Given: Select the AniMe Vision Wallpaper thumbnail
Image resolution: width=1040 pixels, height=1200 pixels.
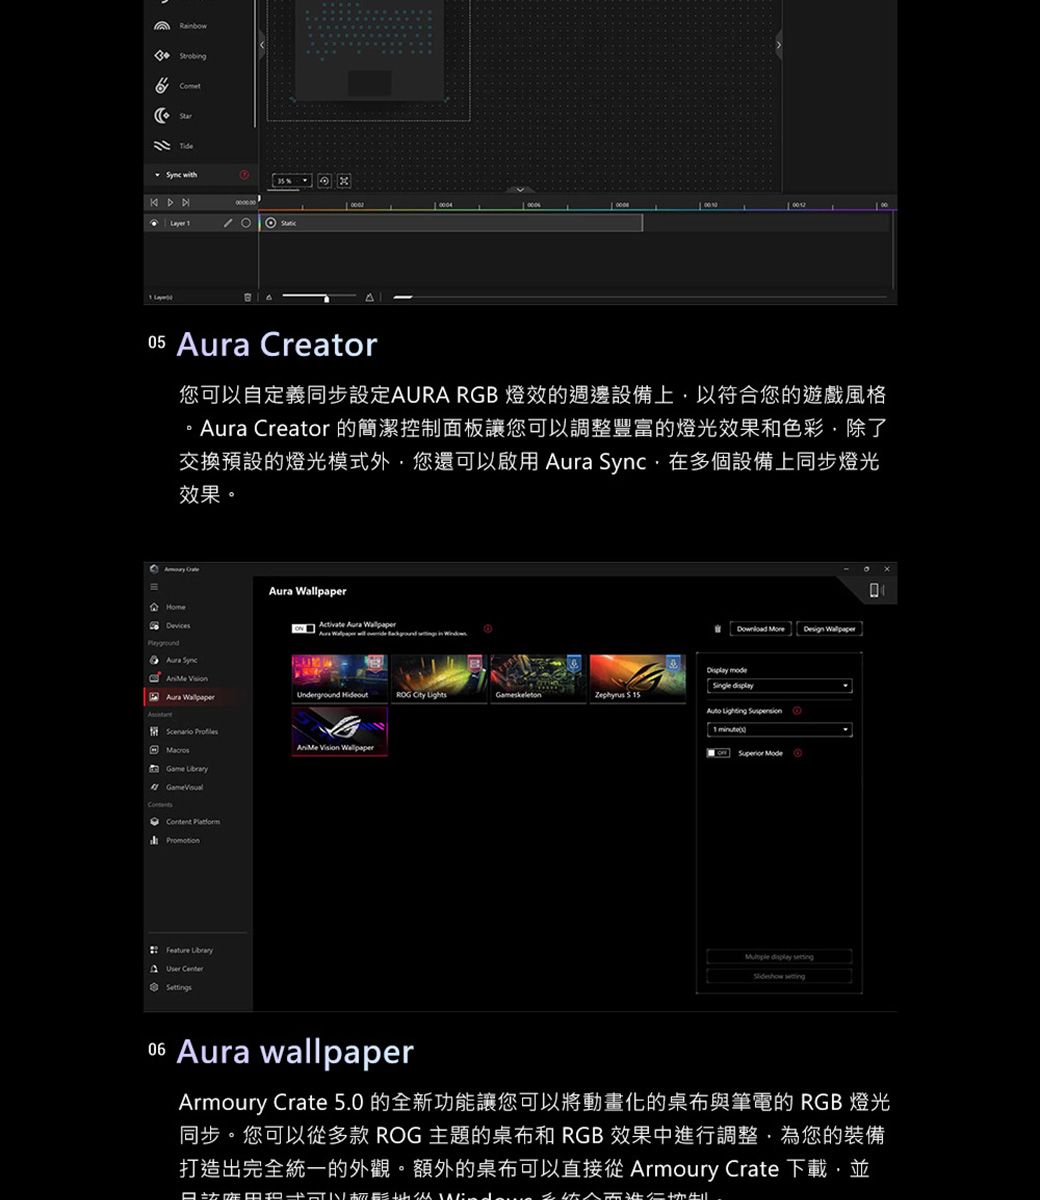Looking at the screenshot, I should 339,731.
